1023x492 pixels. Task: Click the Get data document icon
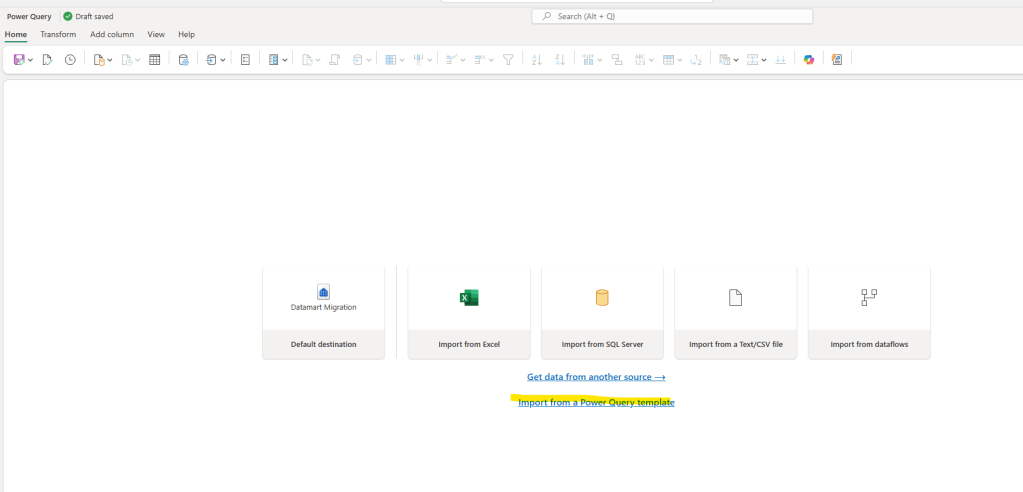(99, 59)
